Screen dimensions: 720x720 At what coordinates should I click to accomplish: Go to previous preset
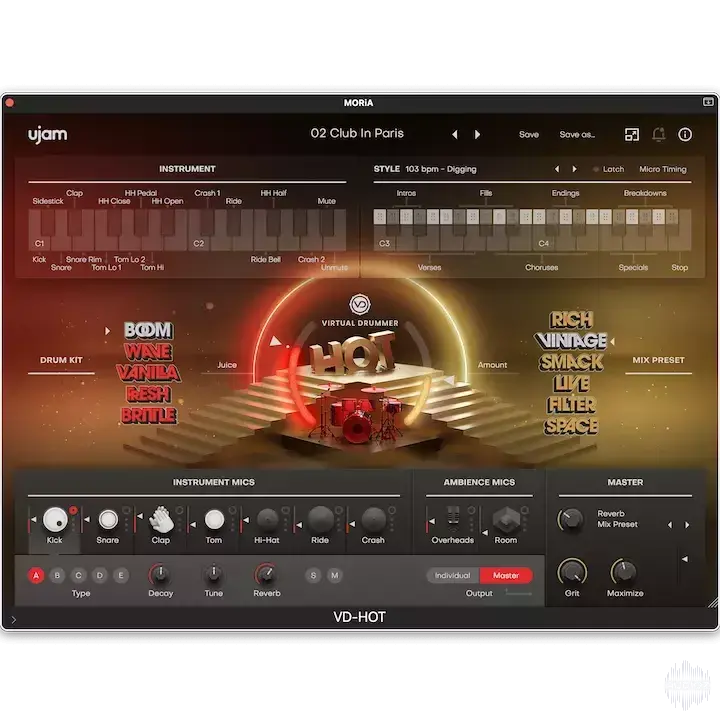[x=455, y=135]
